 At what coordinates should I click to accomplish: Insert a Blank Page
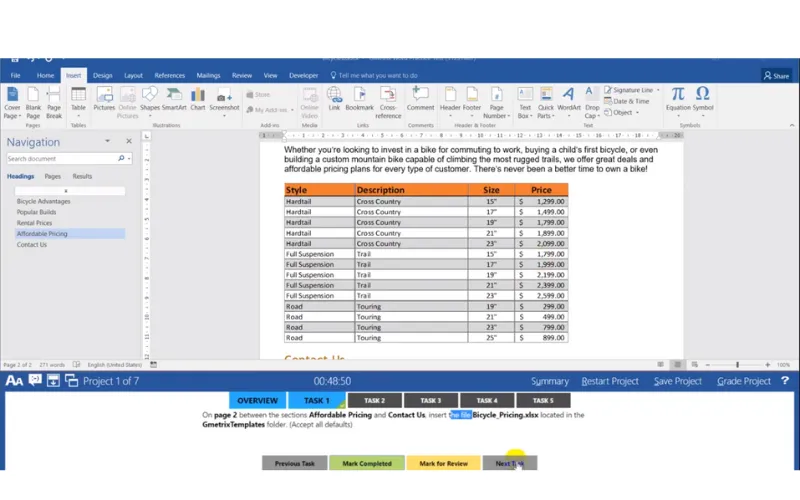click(x=33, y=103)
